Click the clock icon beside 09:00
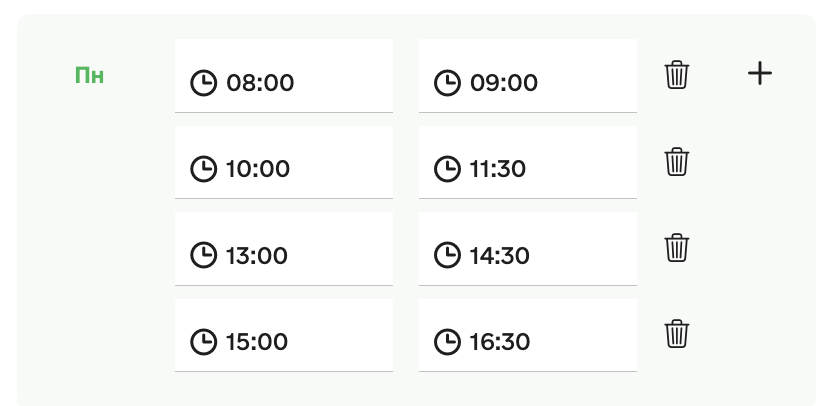This screenshot has width=832, height=406. tap(447, 82)
